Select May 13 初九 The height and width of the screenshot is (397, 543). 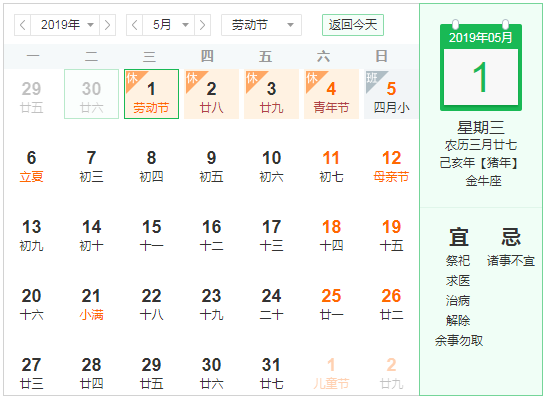coord(32,235)
